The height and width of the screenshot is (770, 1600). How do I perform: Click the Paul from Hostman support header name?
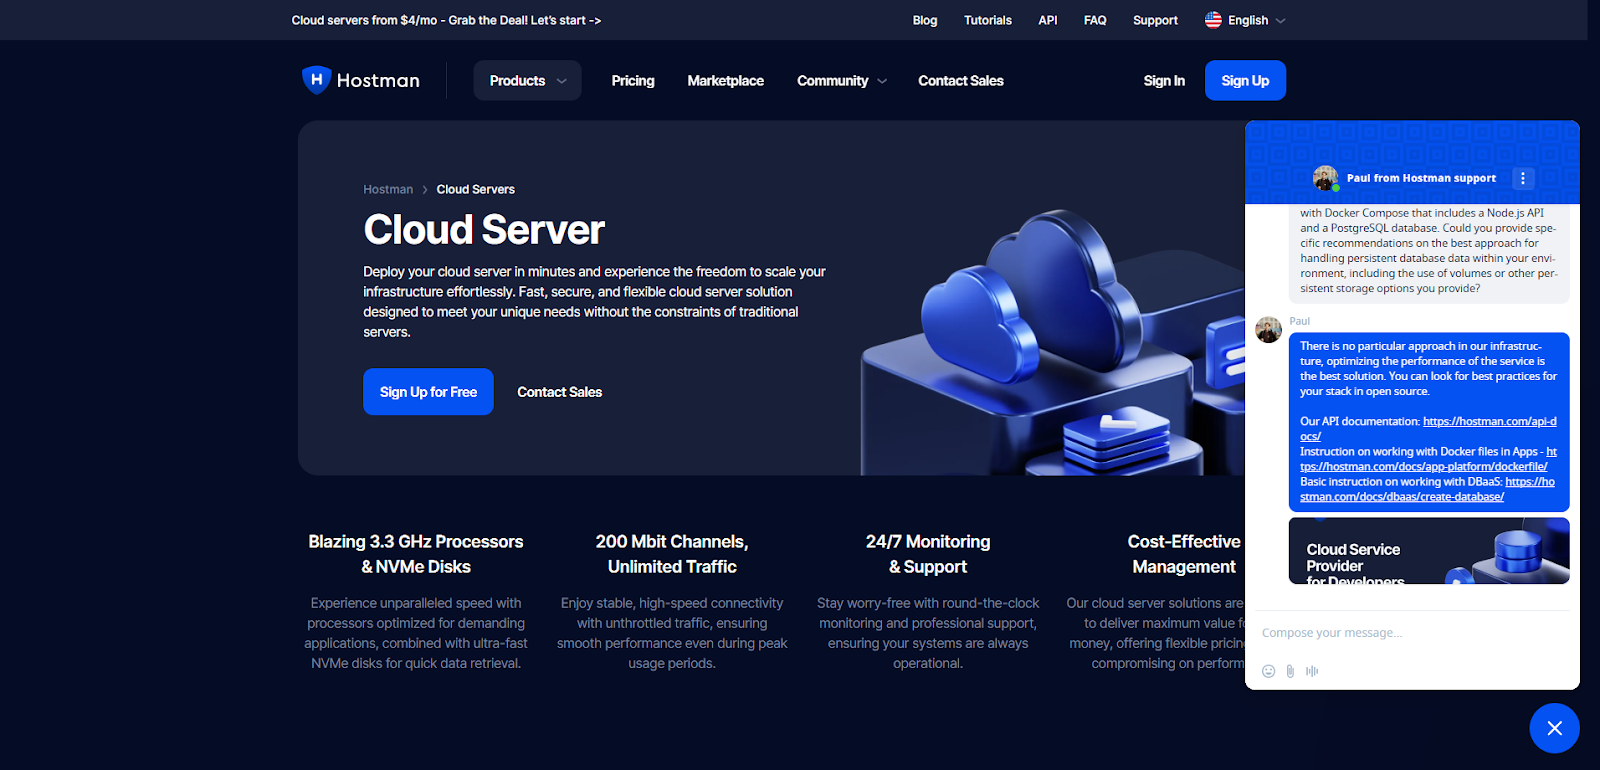pyautogui.click(x=1421, y=178)
